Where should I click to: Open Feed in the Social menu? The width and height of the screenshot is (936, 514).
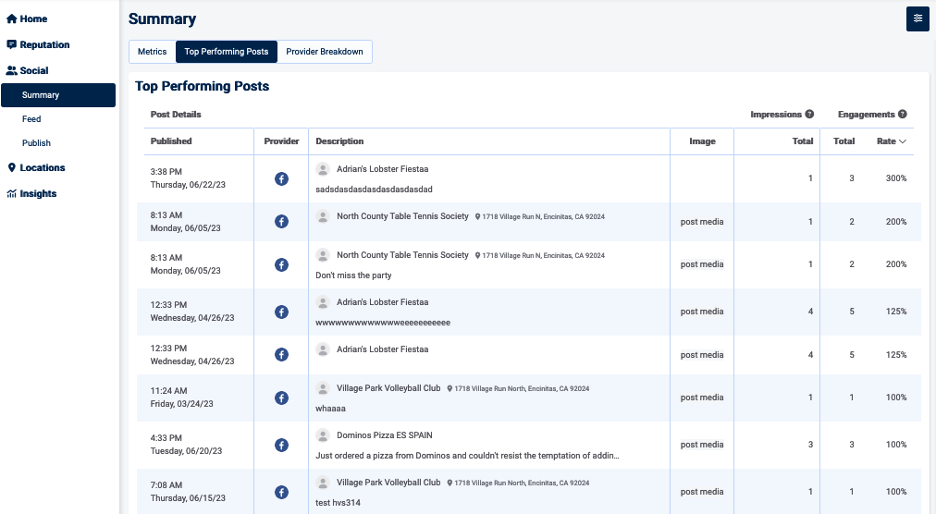tap(32, 119)
